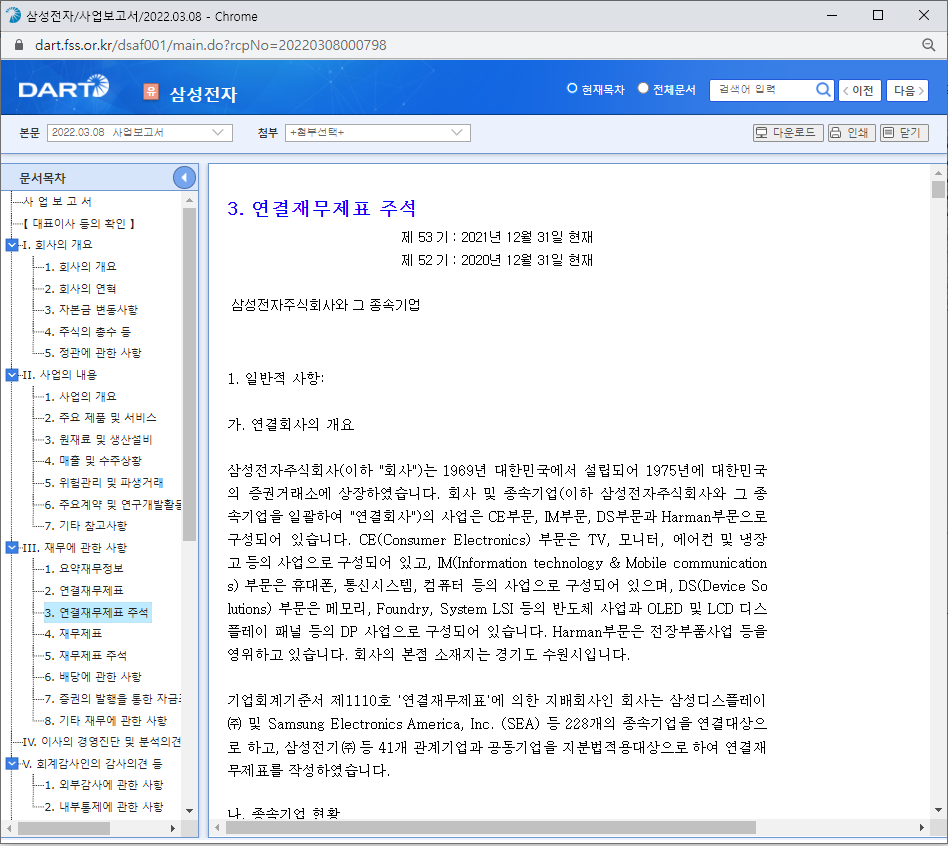This screenshot has width=948, height=846.
Task: Click the orange 유 market badge icon
Action: click(151, 91)
